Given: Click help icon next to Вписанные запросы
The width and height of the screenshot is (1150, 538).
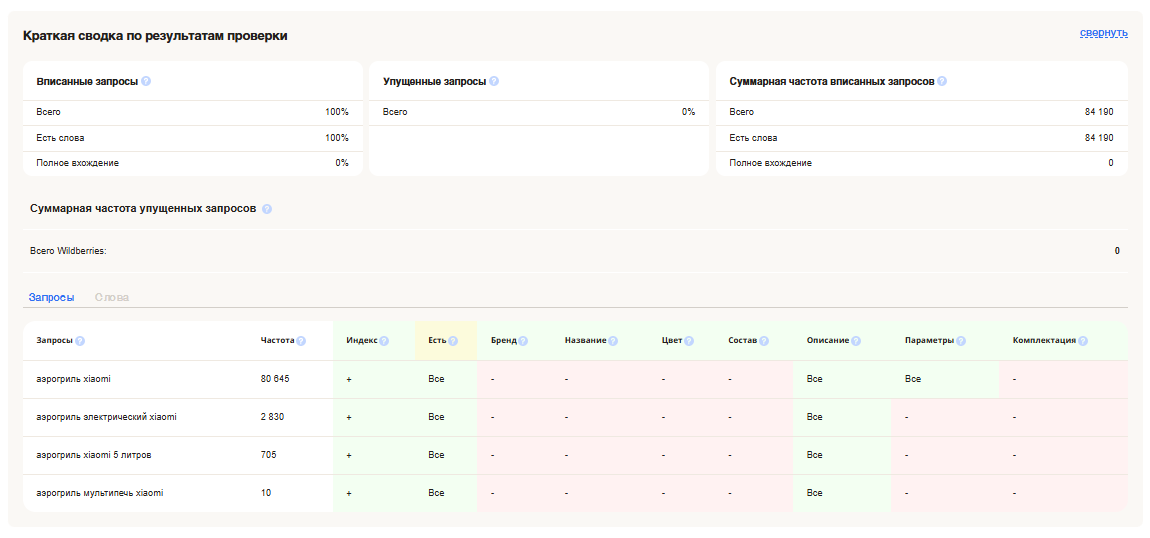Looking at the screenshot, I should (146, 81).
